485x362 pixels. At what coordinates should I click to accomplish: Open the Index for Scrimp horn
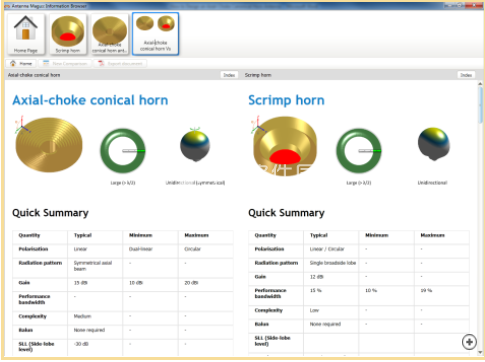466,75
